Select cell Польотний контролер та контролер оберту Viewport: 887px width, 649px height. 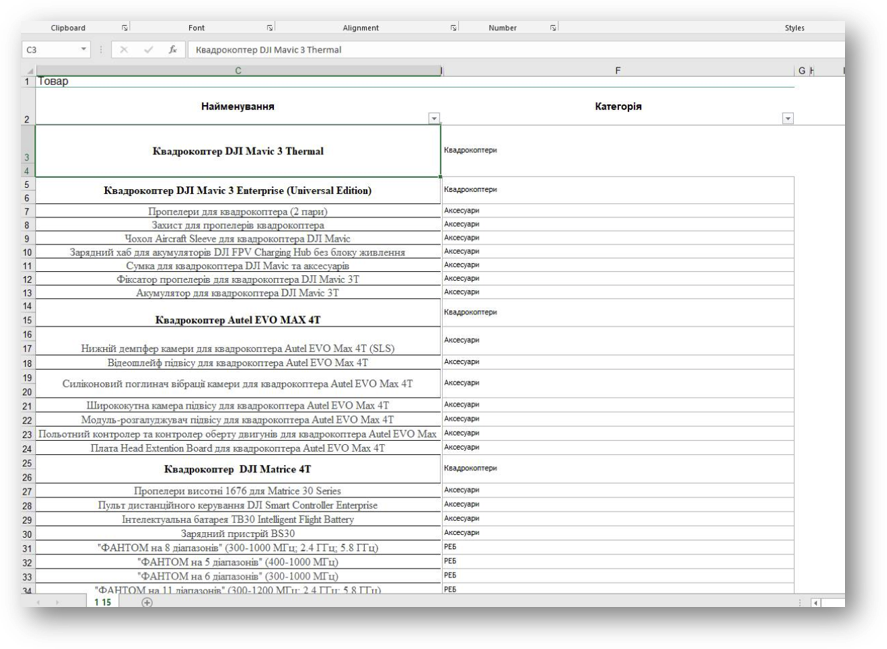[238, 434]
